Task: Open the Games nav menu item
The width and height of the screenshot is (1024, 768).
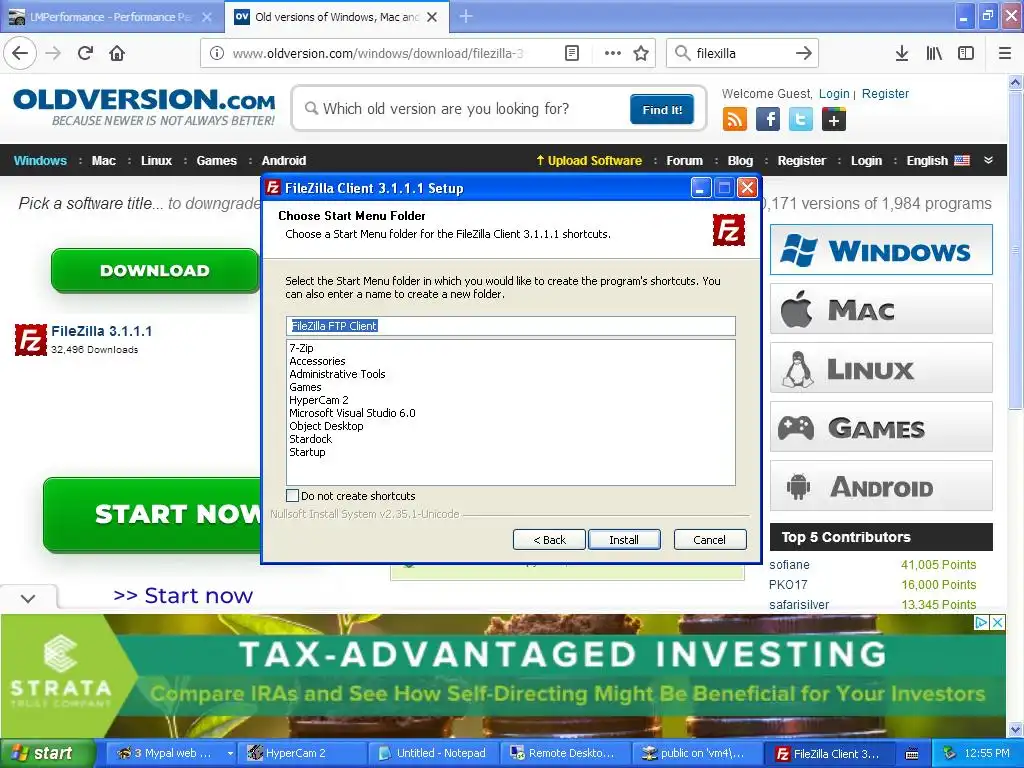Action: (x=216, y=161)
